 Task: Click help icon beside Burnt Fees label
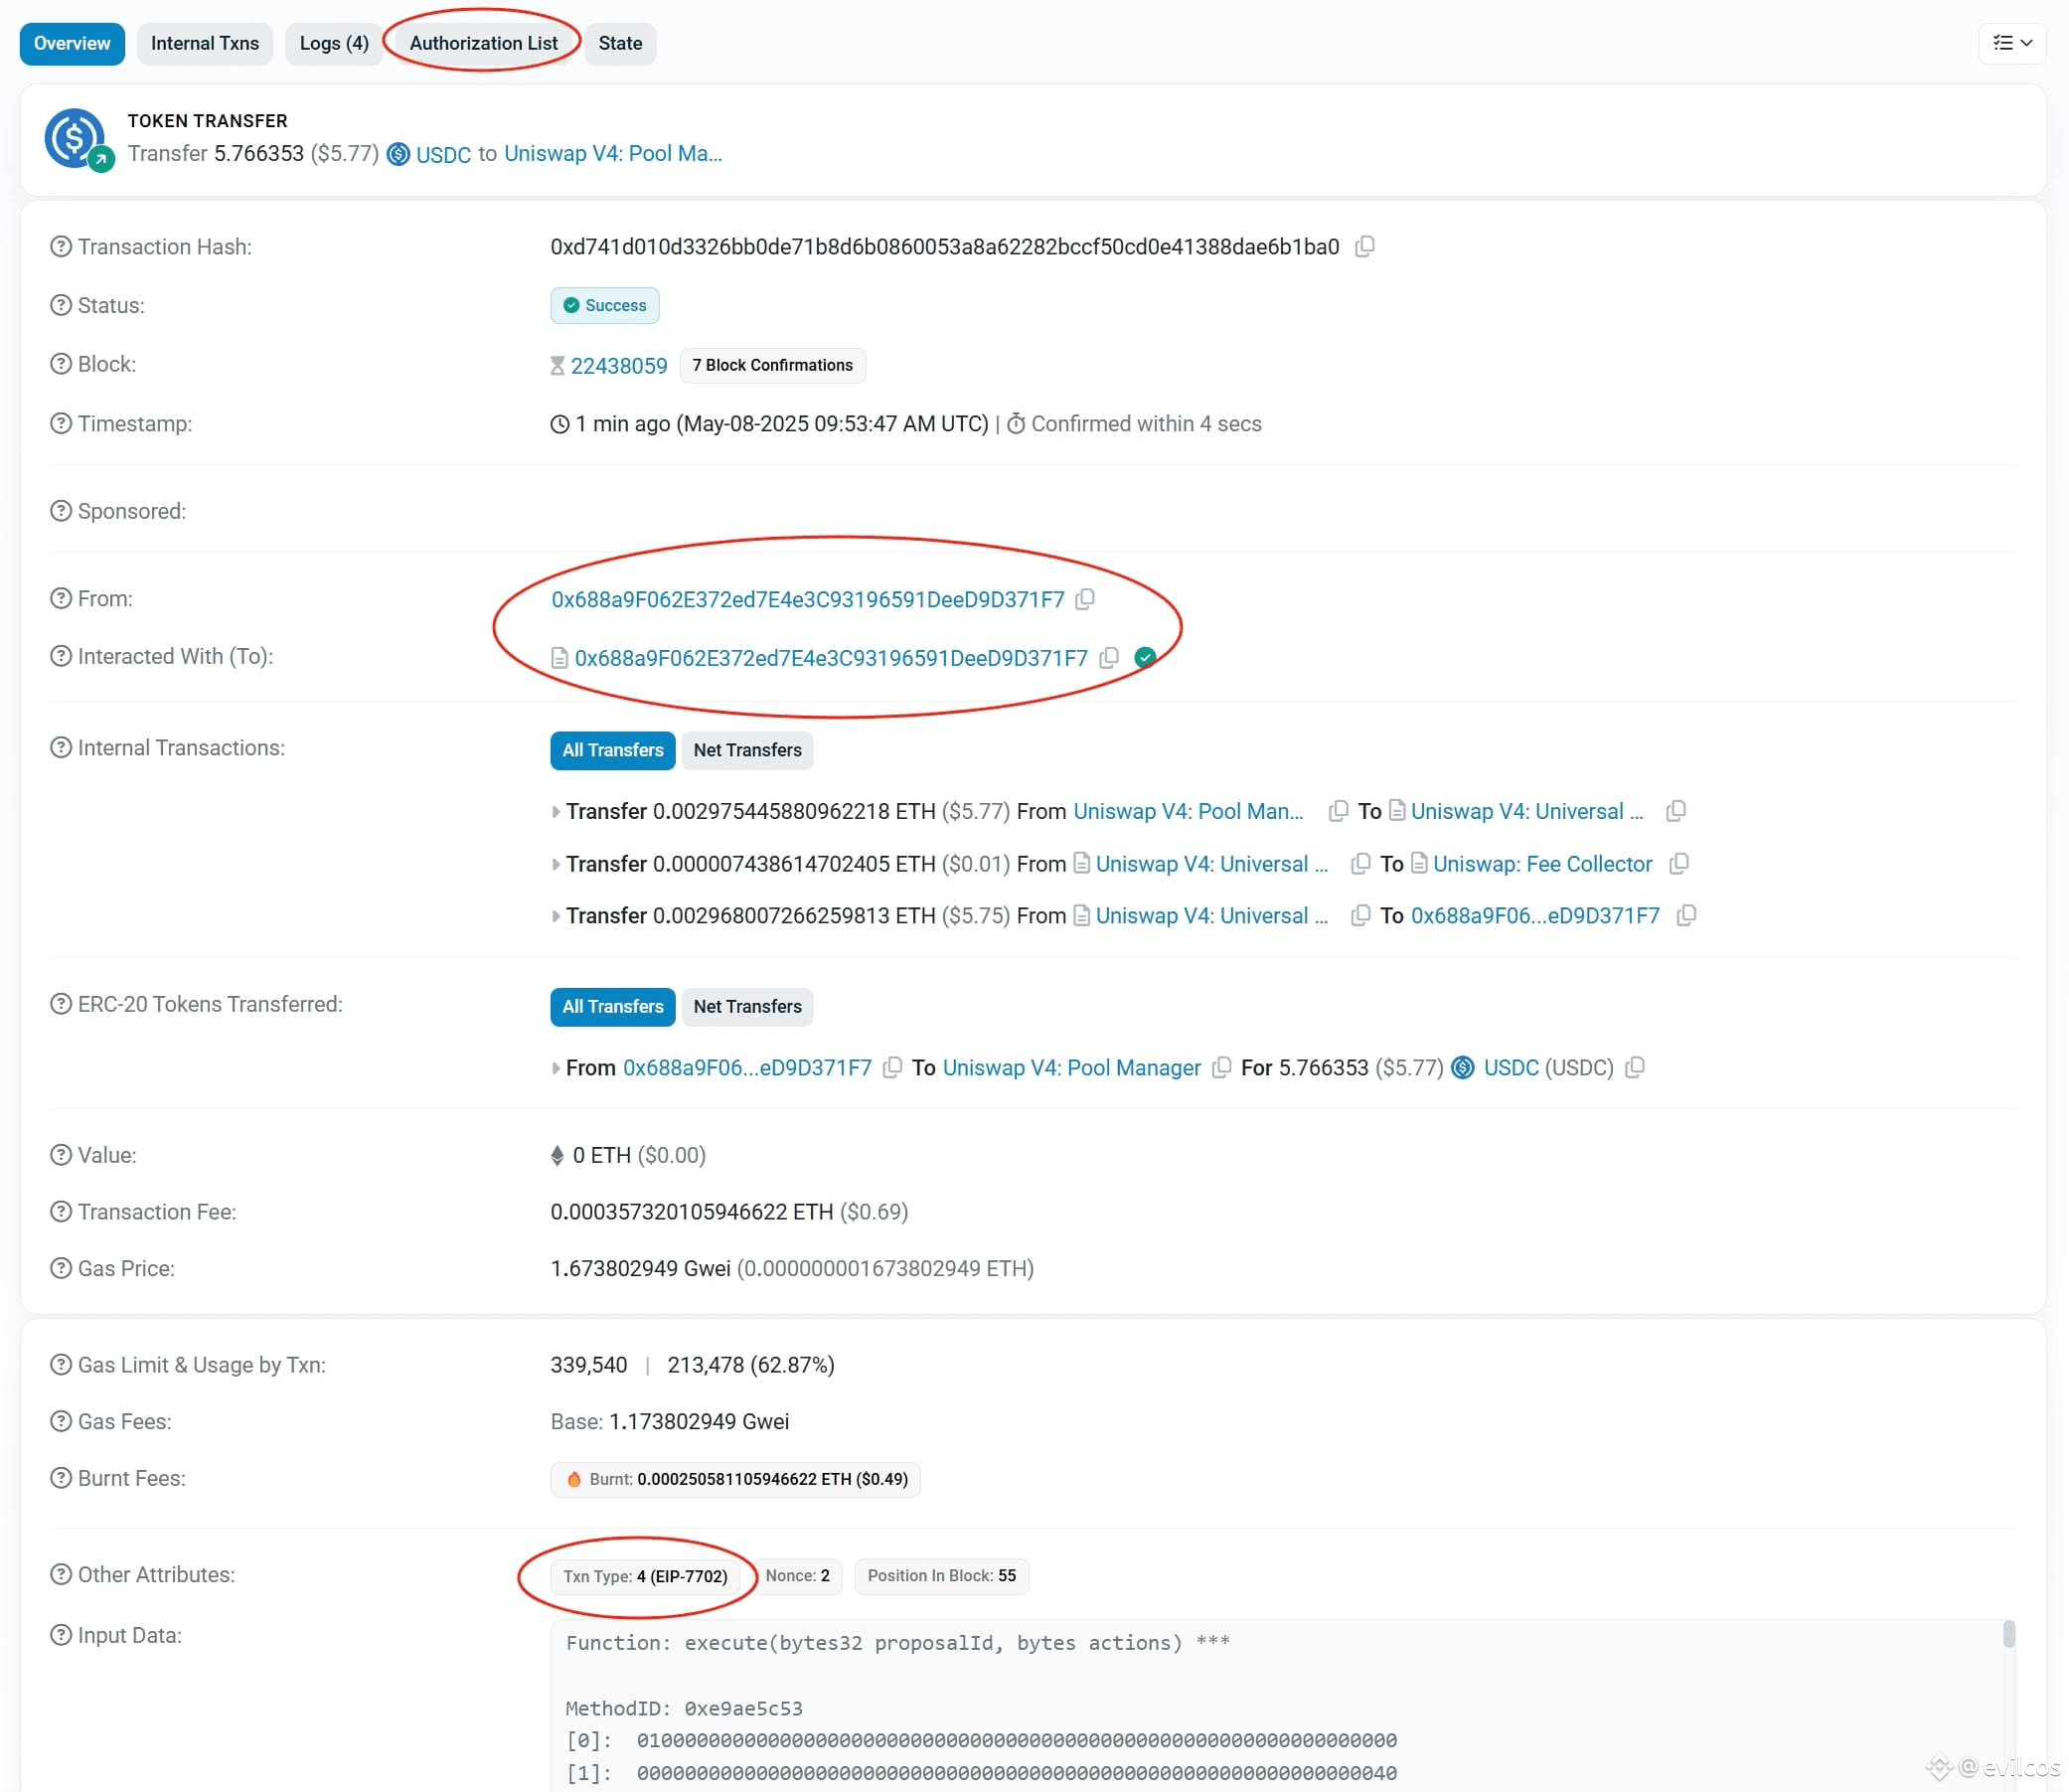(x=61, y=1478)
